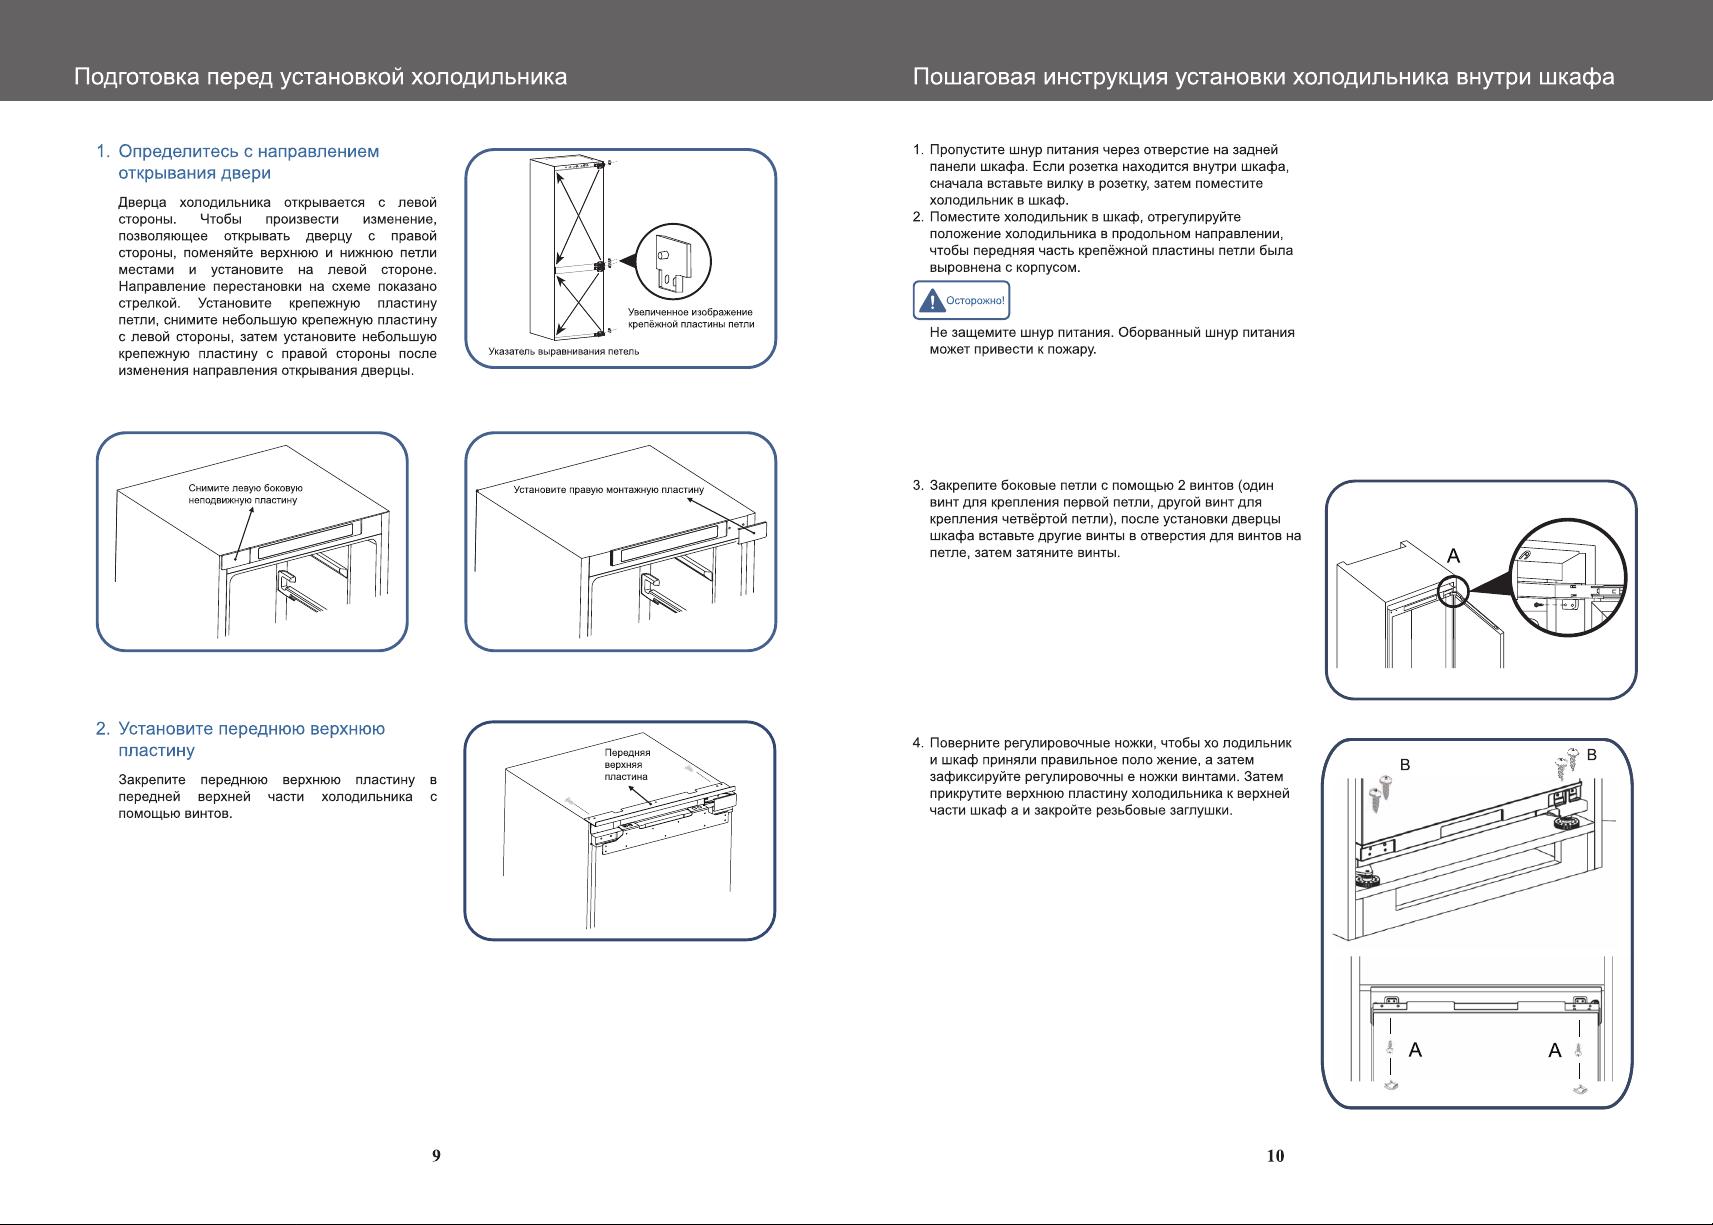Click the heading "Пошаговая инструкция установки холодильника внутри шкафа"
This screenshot has height=1225, width=1713.
tap(1263, 77)
